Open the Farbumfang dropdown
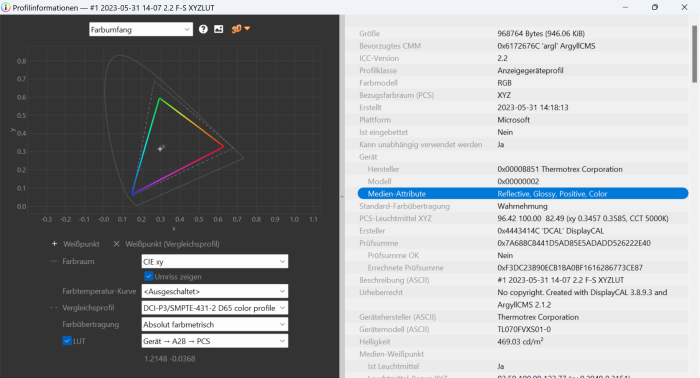This screenshot has width=700, height=378. pos(141,29)
